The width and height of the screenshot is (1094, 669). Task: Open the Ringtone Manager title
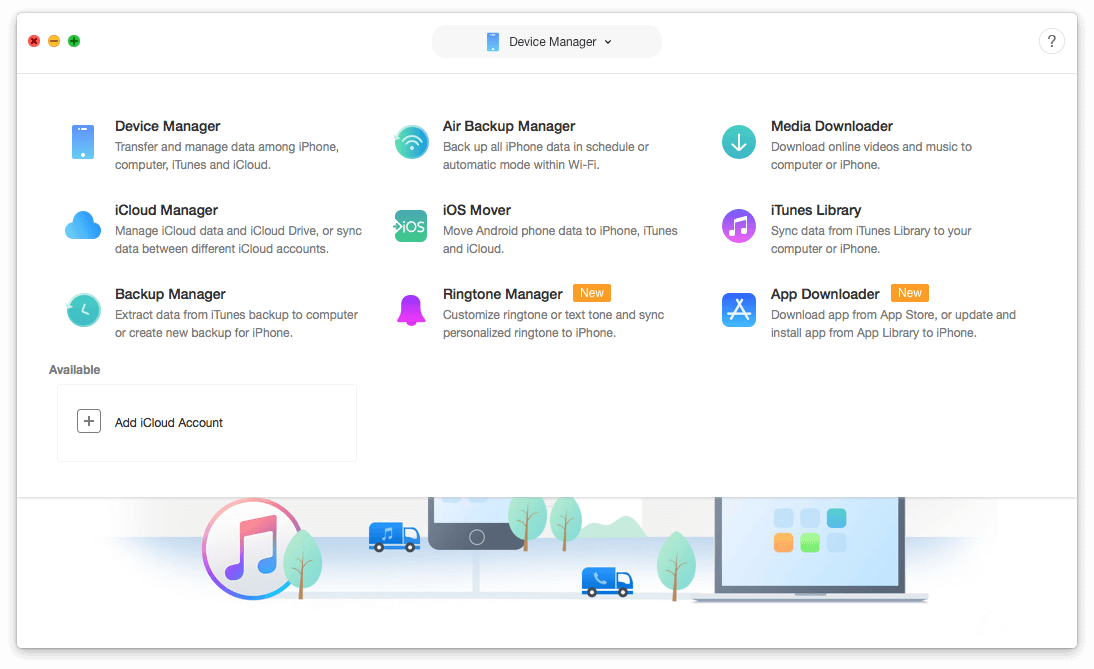[502, 294]
